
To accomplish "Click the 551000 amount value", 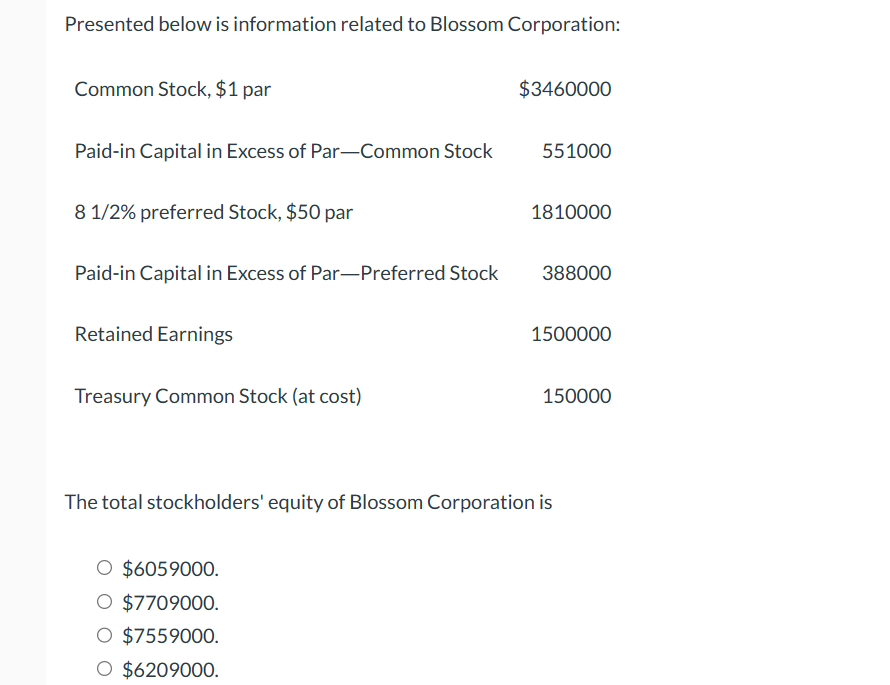I will click(577, 151).
